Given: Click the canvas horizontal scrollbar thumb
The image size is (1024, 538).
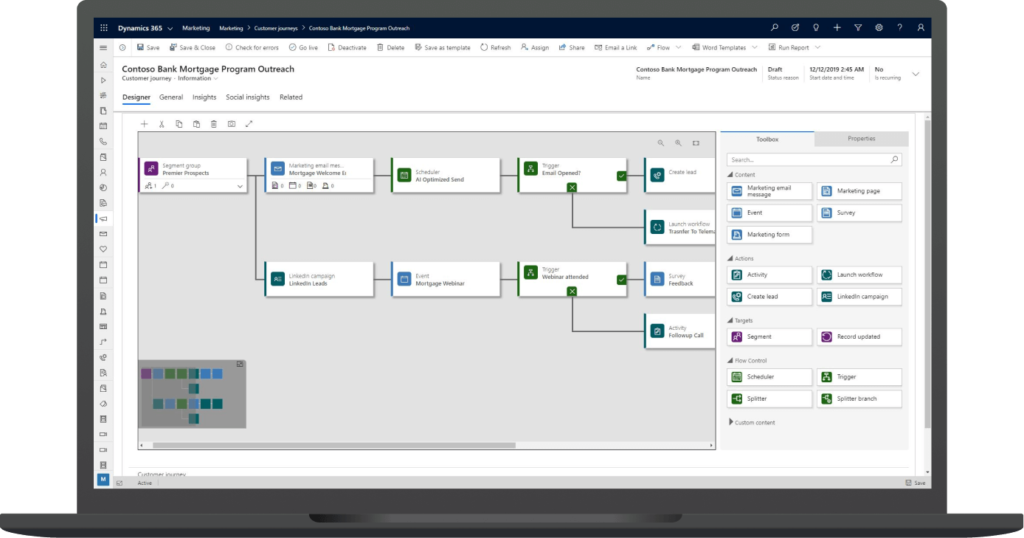Looking at the screenshot, I should (x=334, y=445).
